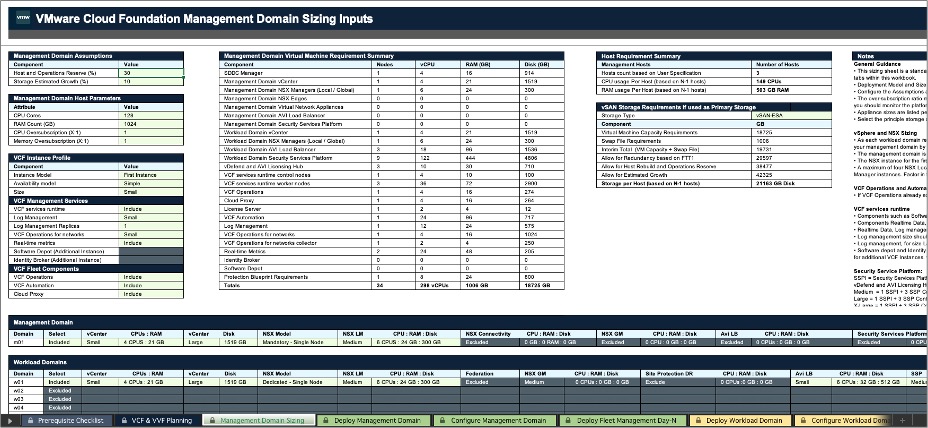
Task: Click the Totals vCPU cell showing 288 vCPUs
Action: click(439, 285)
